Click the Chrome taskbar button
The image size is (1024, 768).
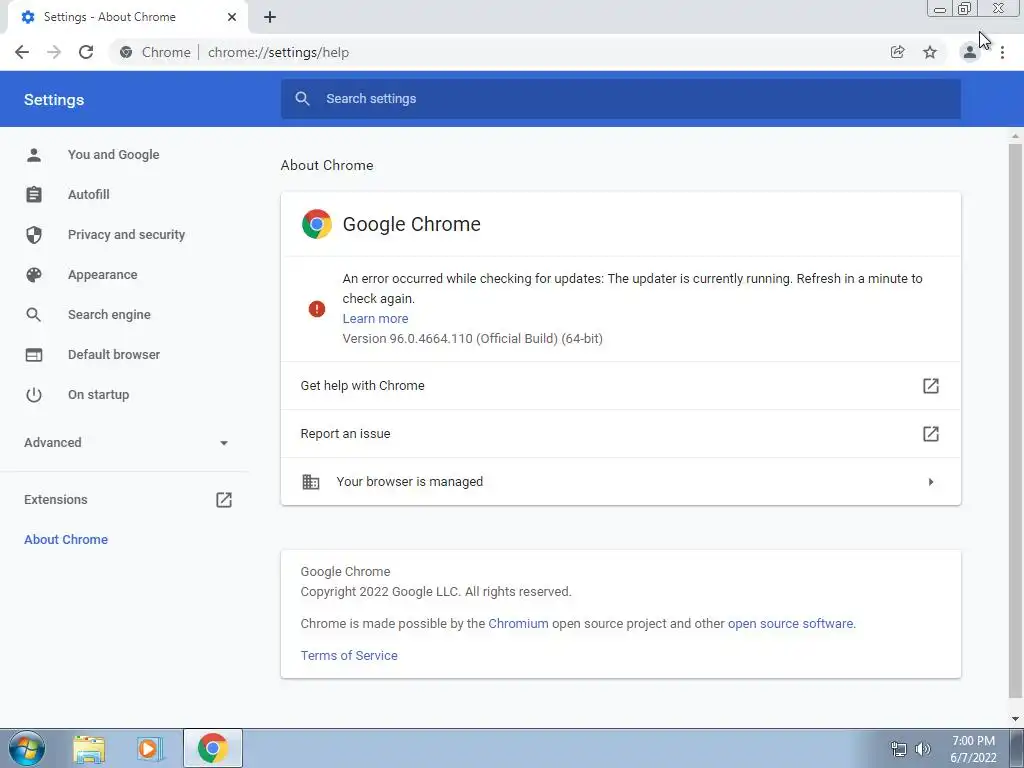[212, 748]
